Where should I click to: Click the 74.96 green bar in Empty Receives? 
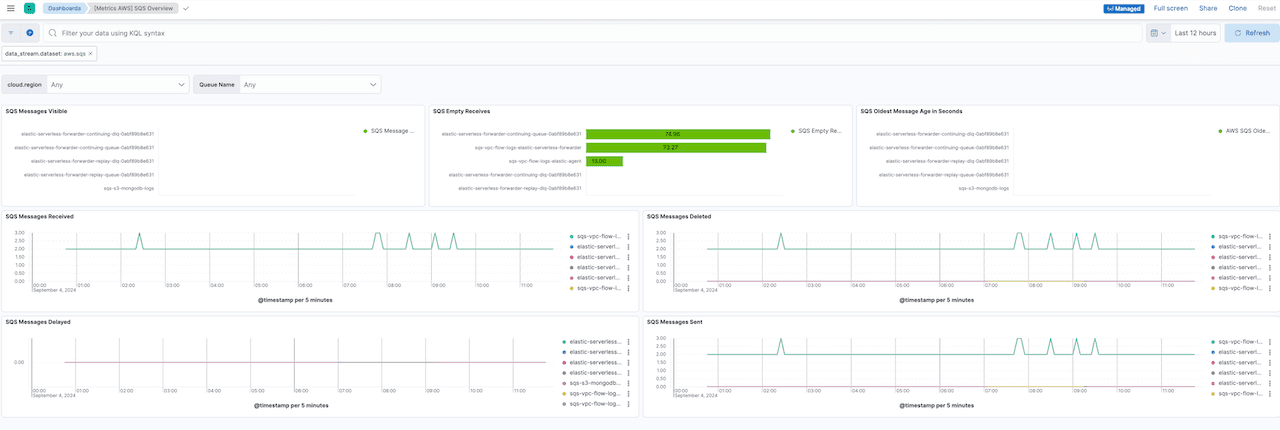point(678,133)
